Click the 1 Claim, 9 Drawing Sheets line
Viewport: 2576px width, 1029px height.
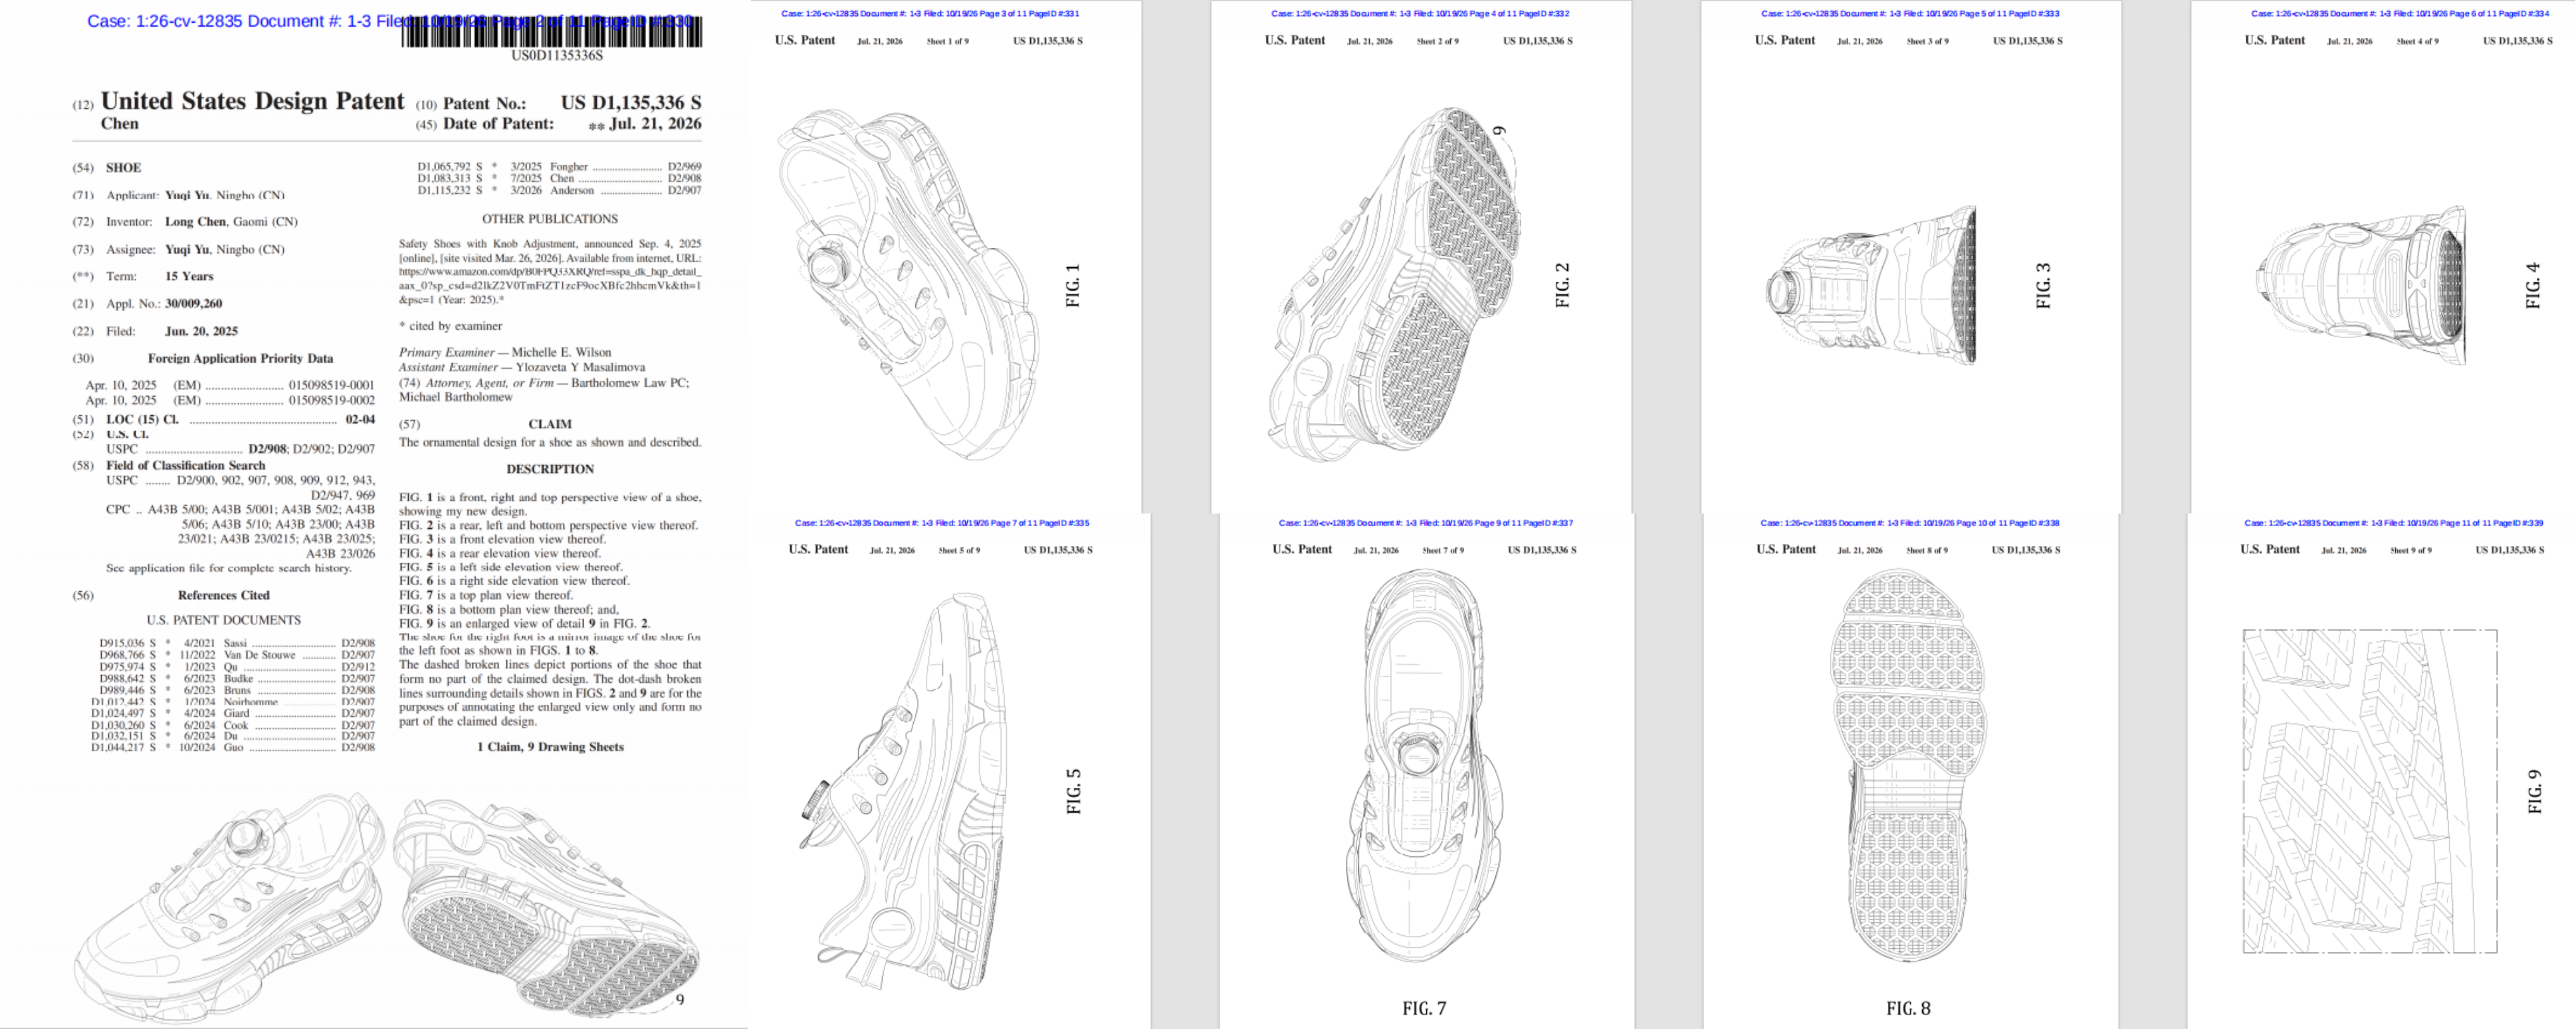pyautogui.click(x=550, y=747)
